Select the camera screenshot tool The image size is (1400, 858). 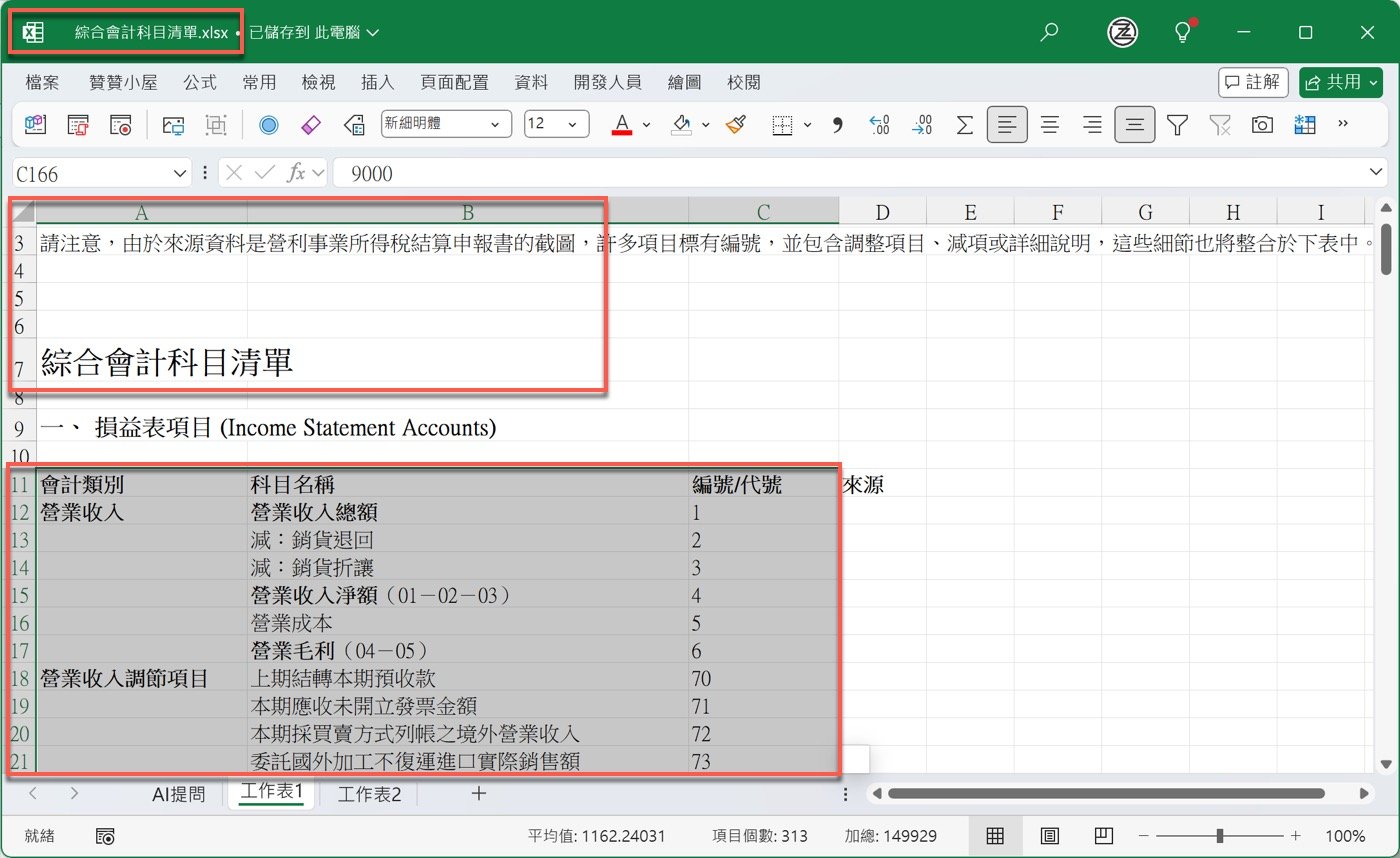pos(1262,125)
